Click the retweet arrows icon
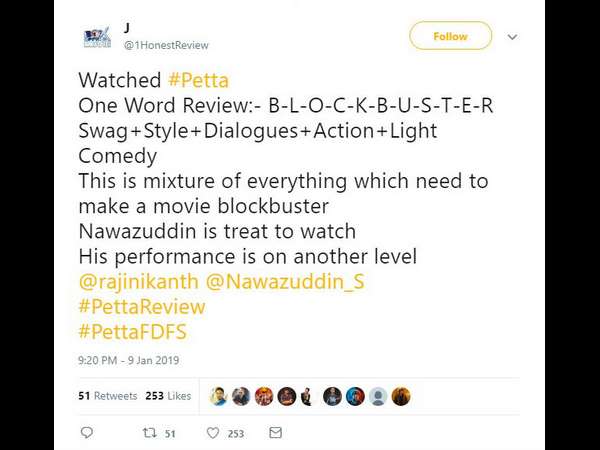Viewport: 600px width, 450px height. click(x=149, y=433)
